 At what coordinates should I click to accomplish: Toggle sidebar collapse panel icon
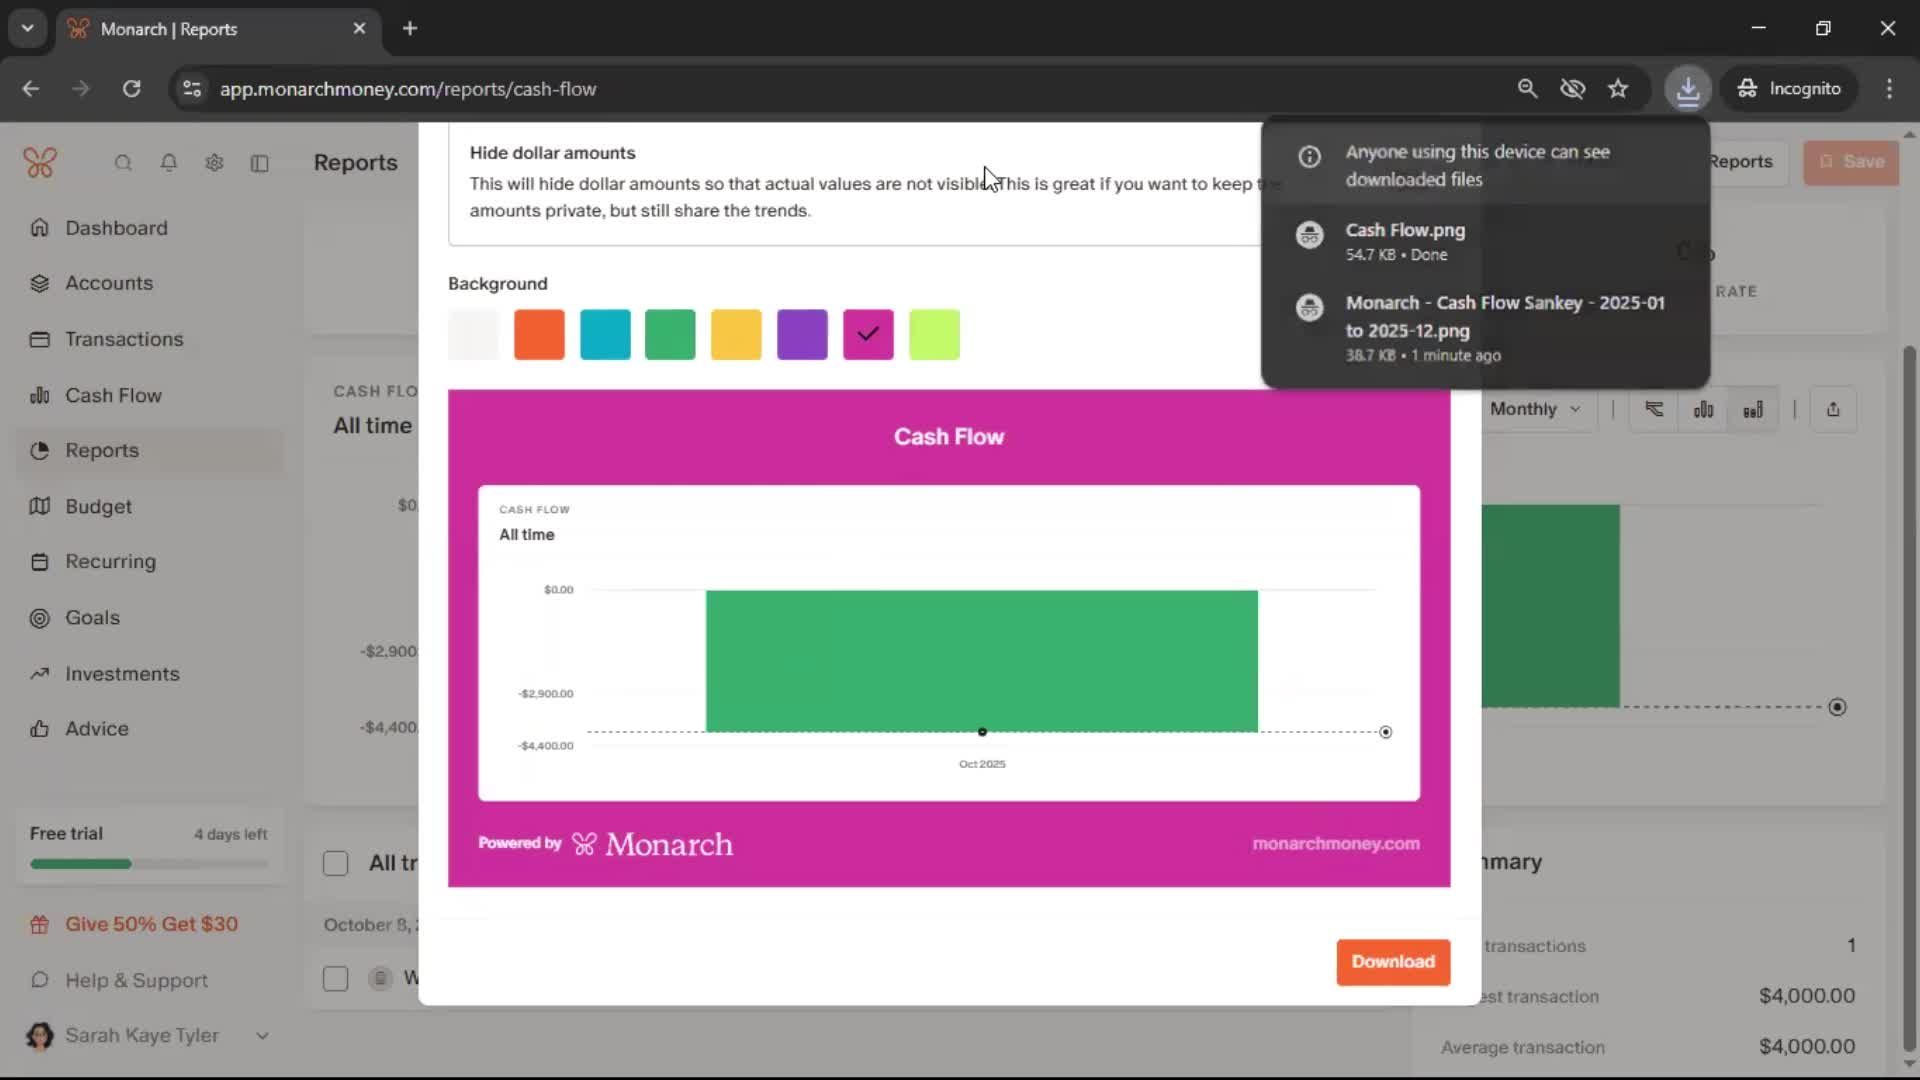(260, 163)
